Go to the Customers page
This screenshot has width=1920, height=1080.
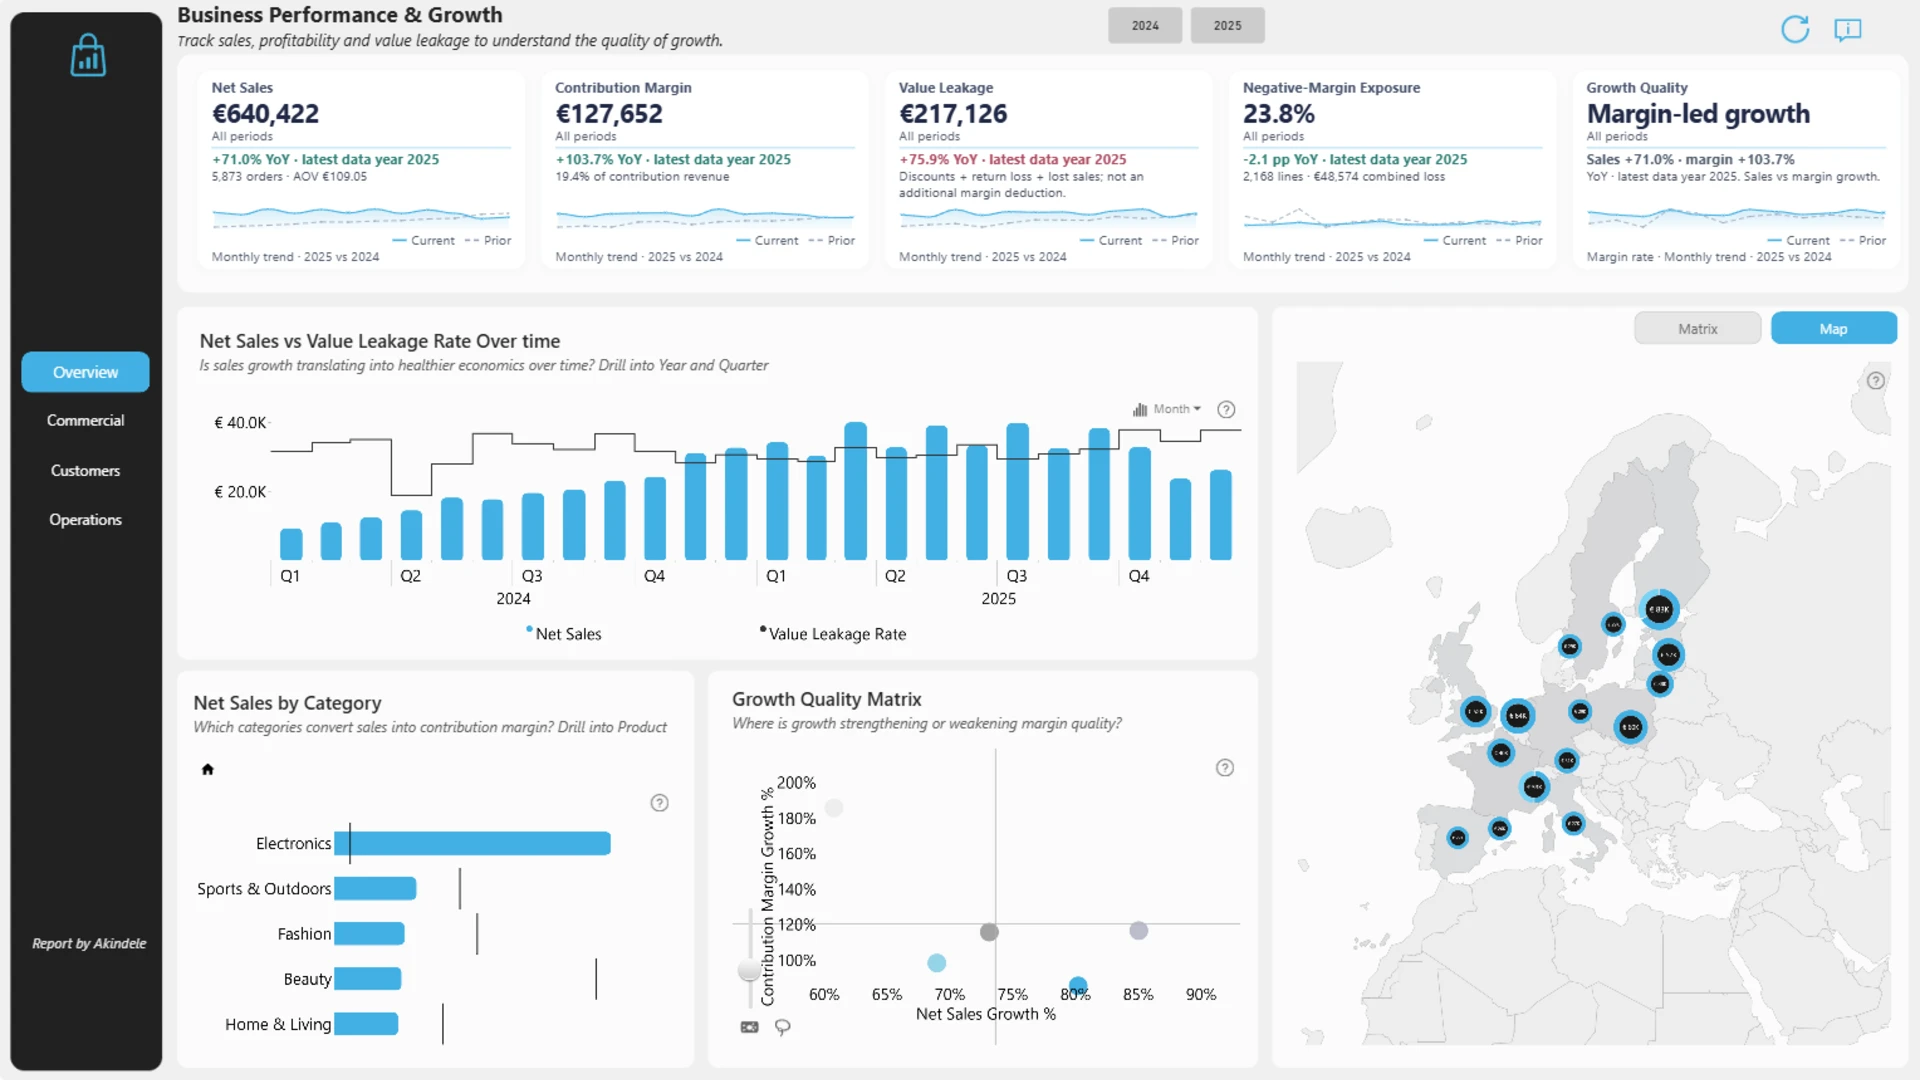(85, 470)
